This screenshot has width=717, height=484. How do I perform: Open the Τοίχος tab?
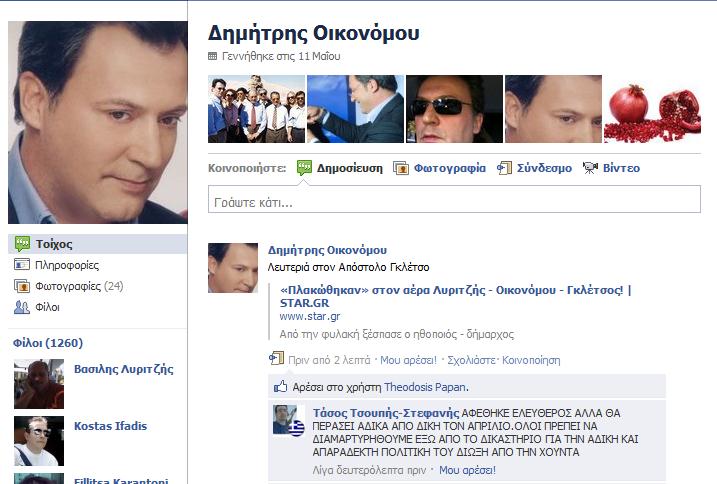point(97,244)
